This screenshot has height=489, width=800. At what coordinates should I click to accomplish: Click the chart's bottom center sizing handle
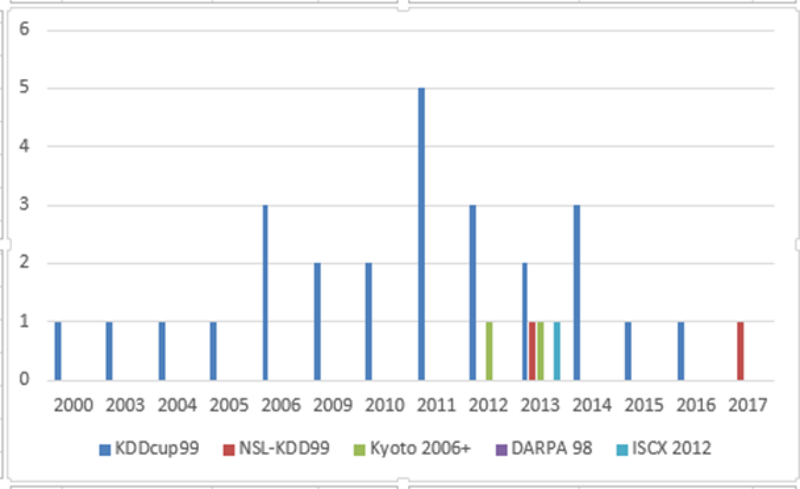pyautogui.click(x=403, y=482)
